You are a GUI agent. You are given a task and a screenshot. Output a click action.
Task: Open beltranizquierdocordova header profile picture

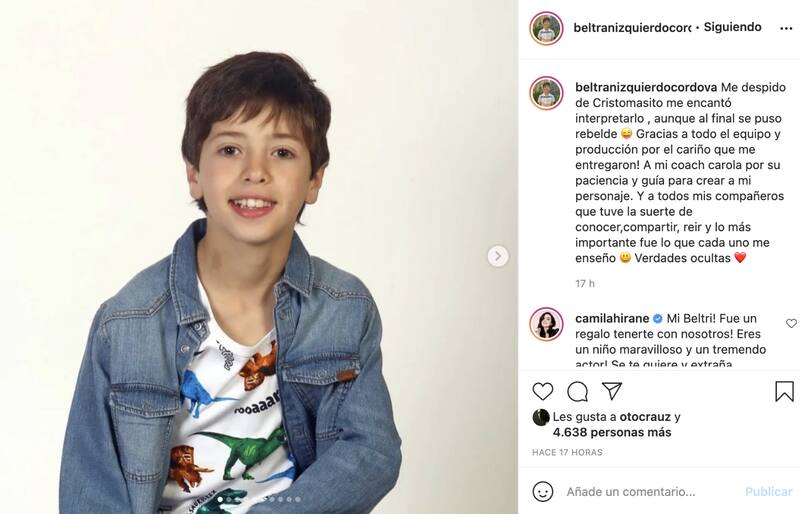point(546,28)
